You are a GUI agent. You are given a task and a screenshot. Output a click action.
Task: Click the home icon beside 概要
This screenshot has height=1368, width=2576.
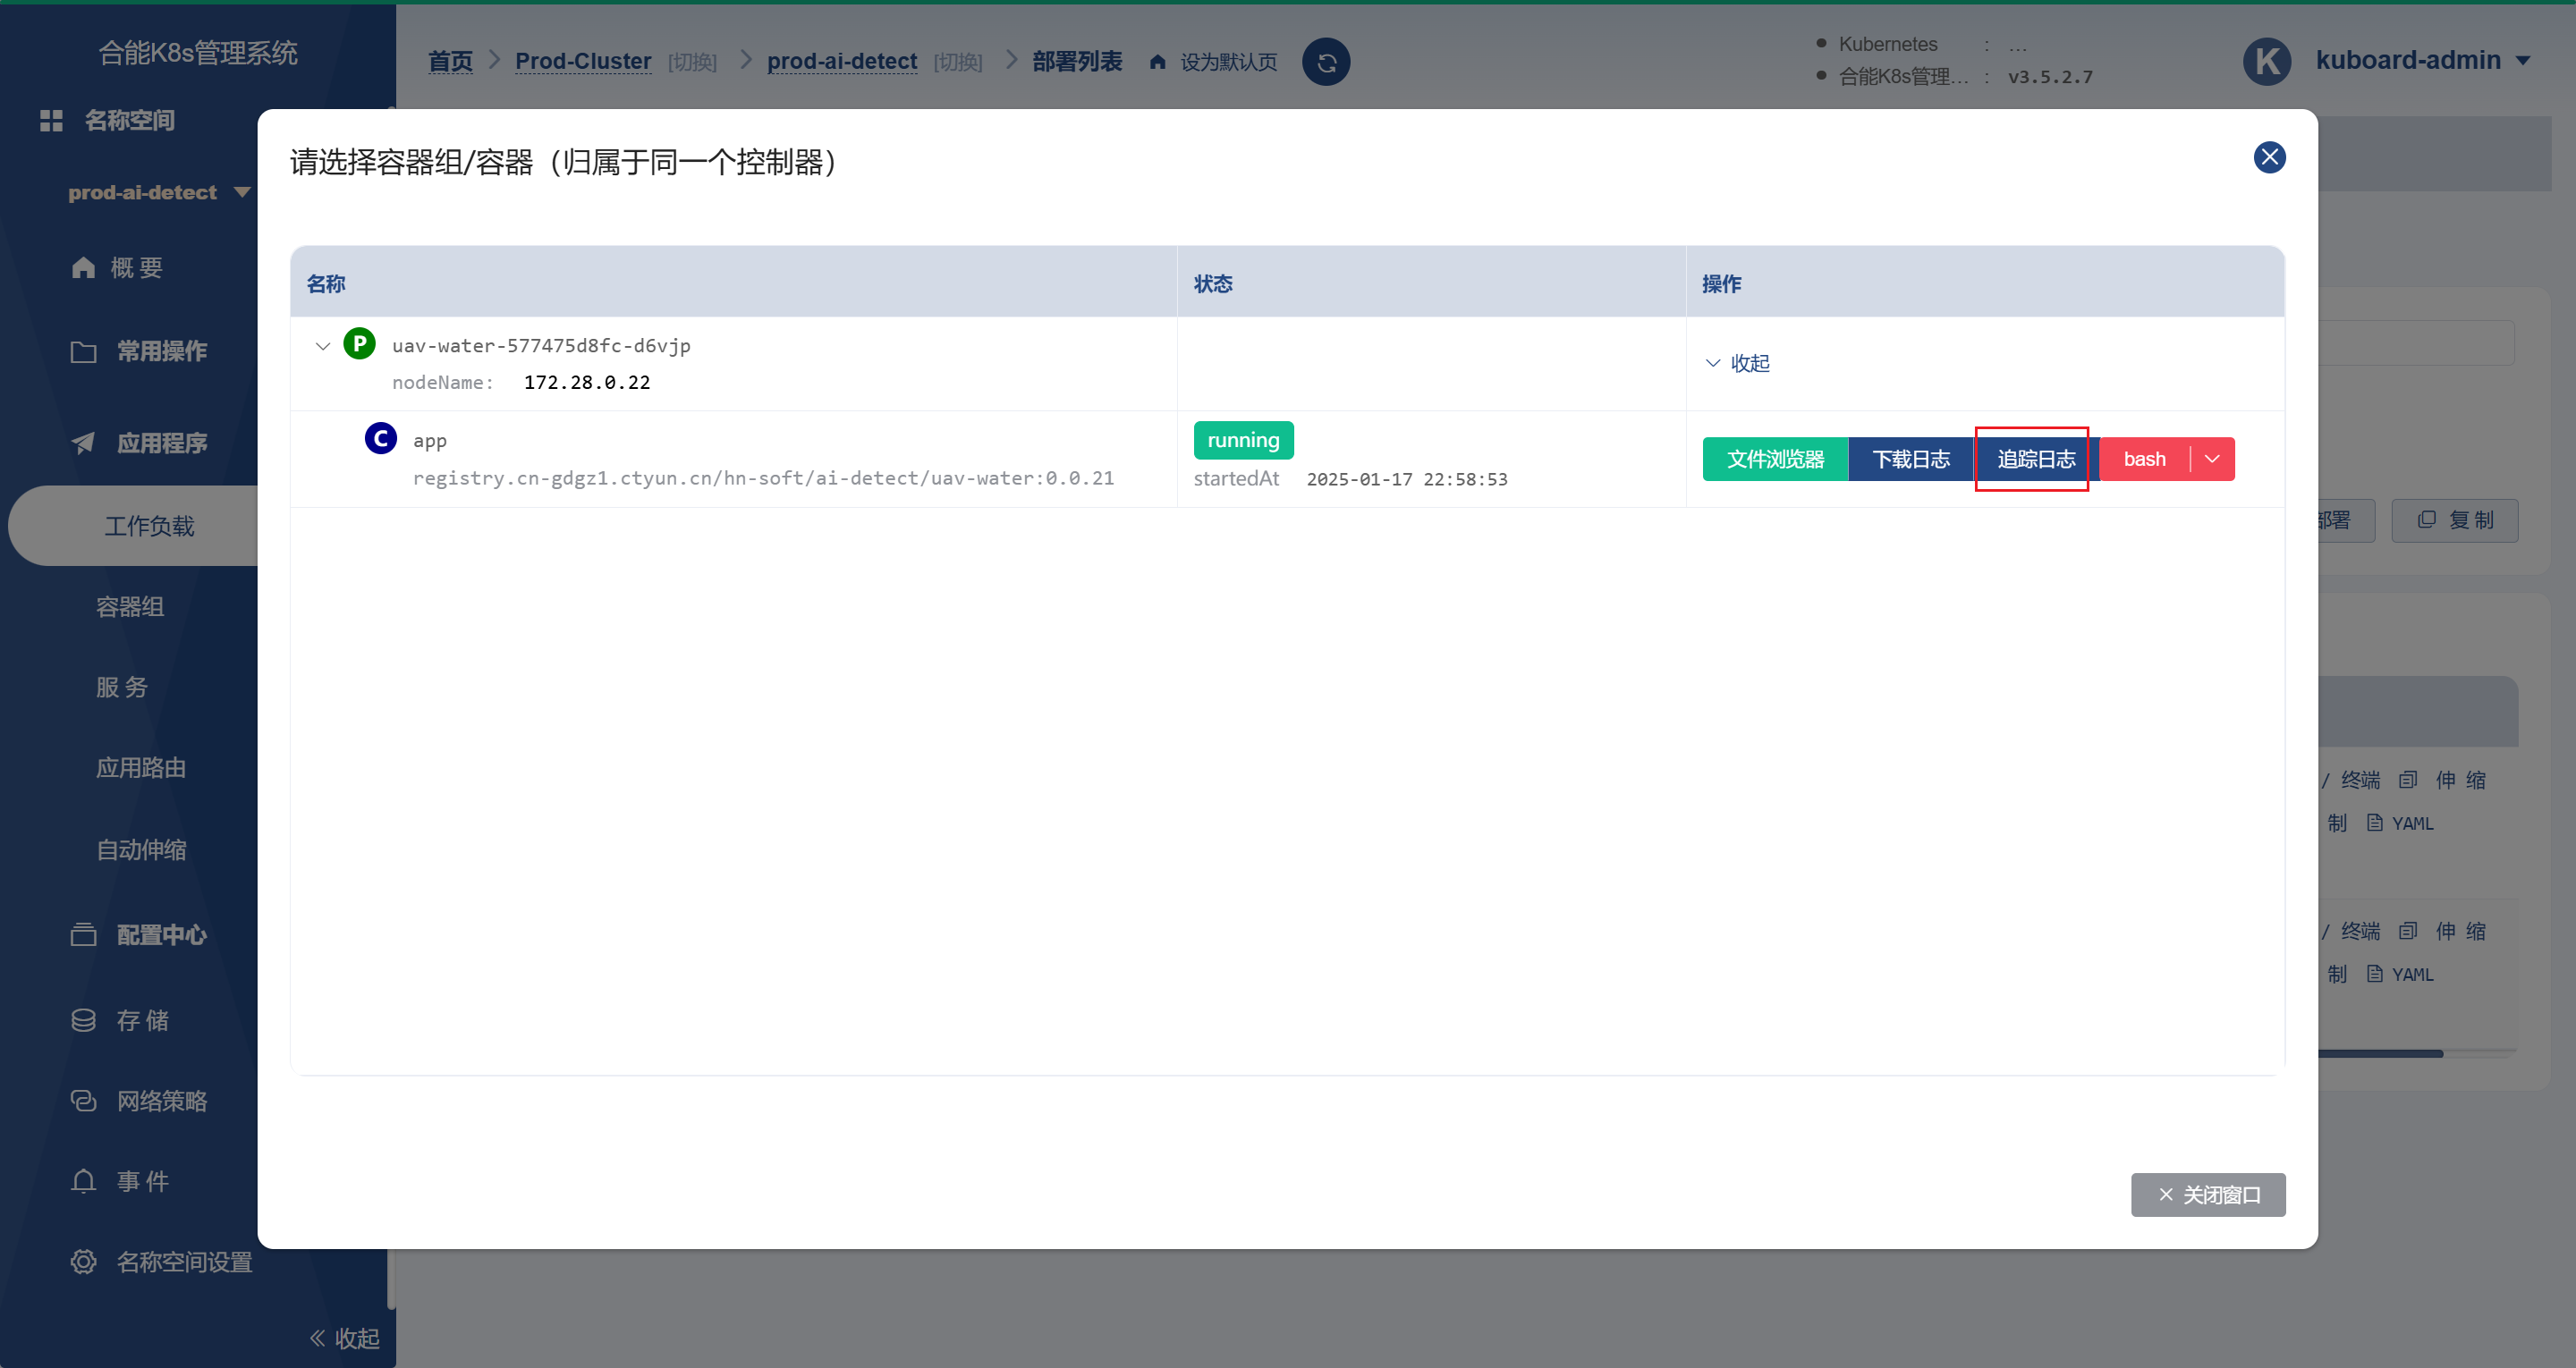84,267
